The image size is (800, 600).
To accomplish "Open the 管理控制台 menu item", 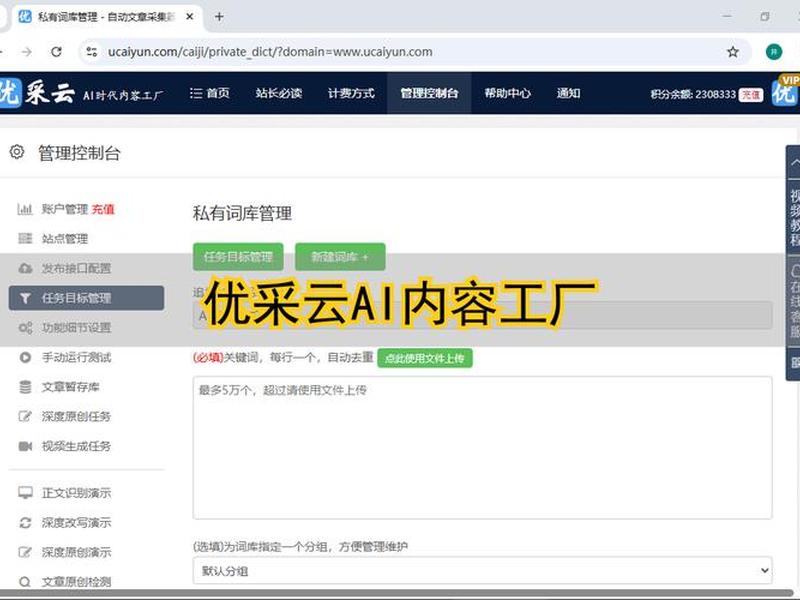I will tap(429, 93).
